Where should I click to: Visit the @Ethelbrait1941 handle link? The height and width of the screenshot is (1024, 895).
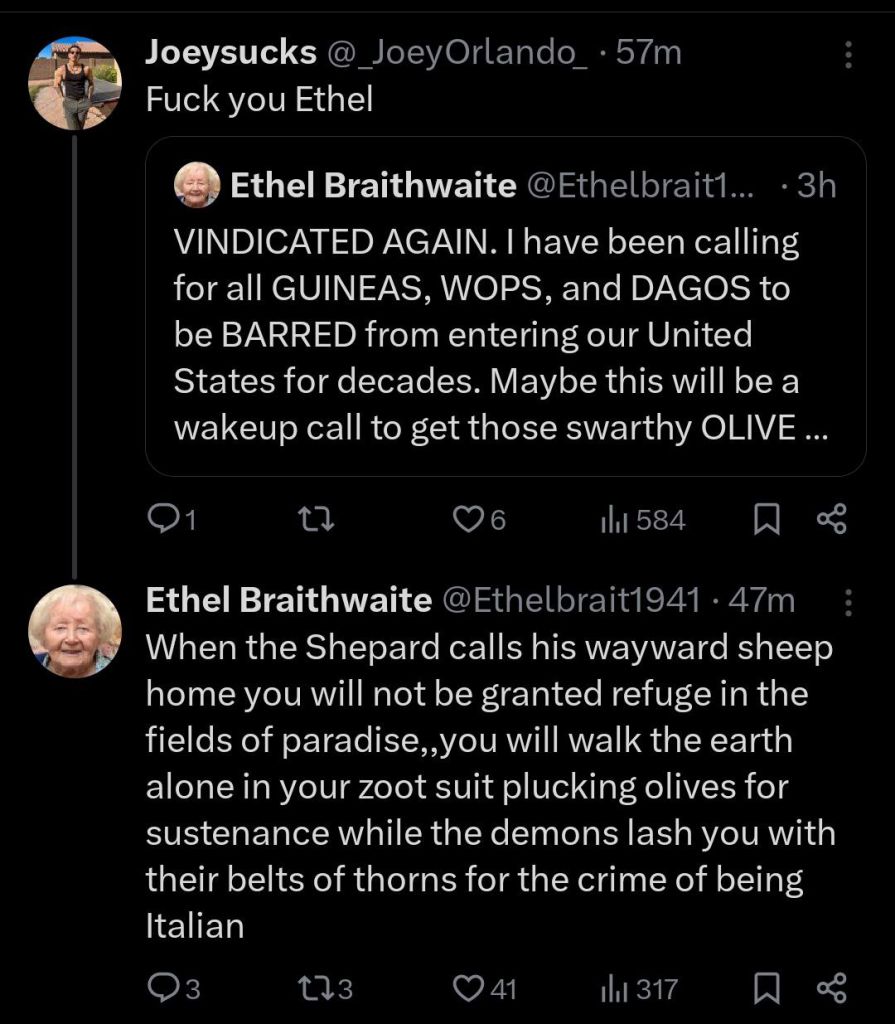coord(570,600)
